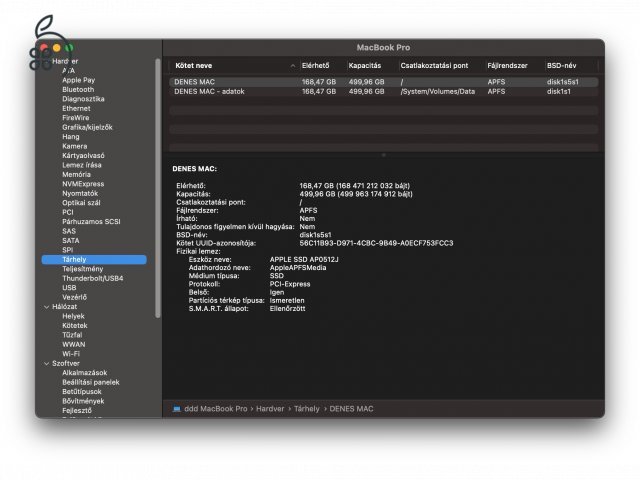Screen dimensions: 640x480
Task: Select Apple Pay in the sidebar
Action: [78, 80]
